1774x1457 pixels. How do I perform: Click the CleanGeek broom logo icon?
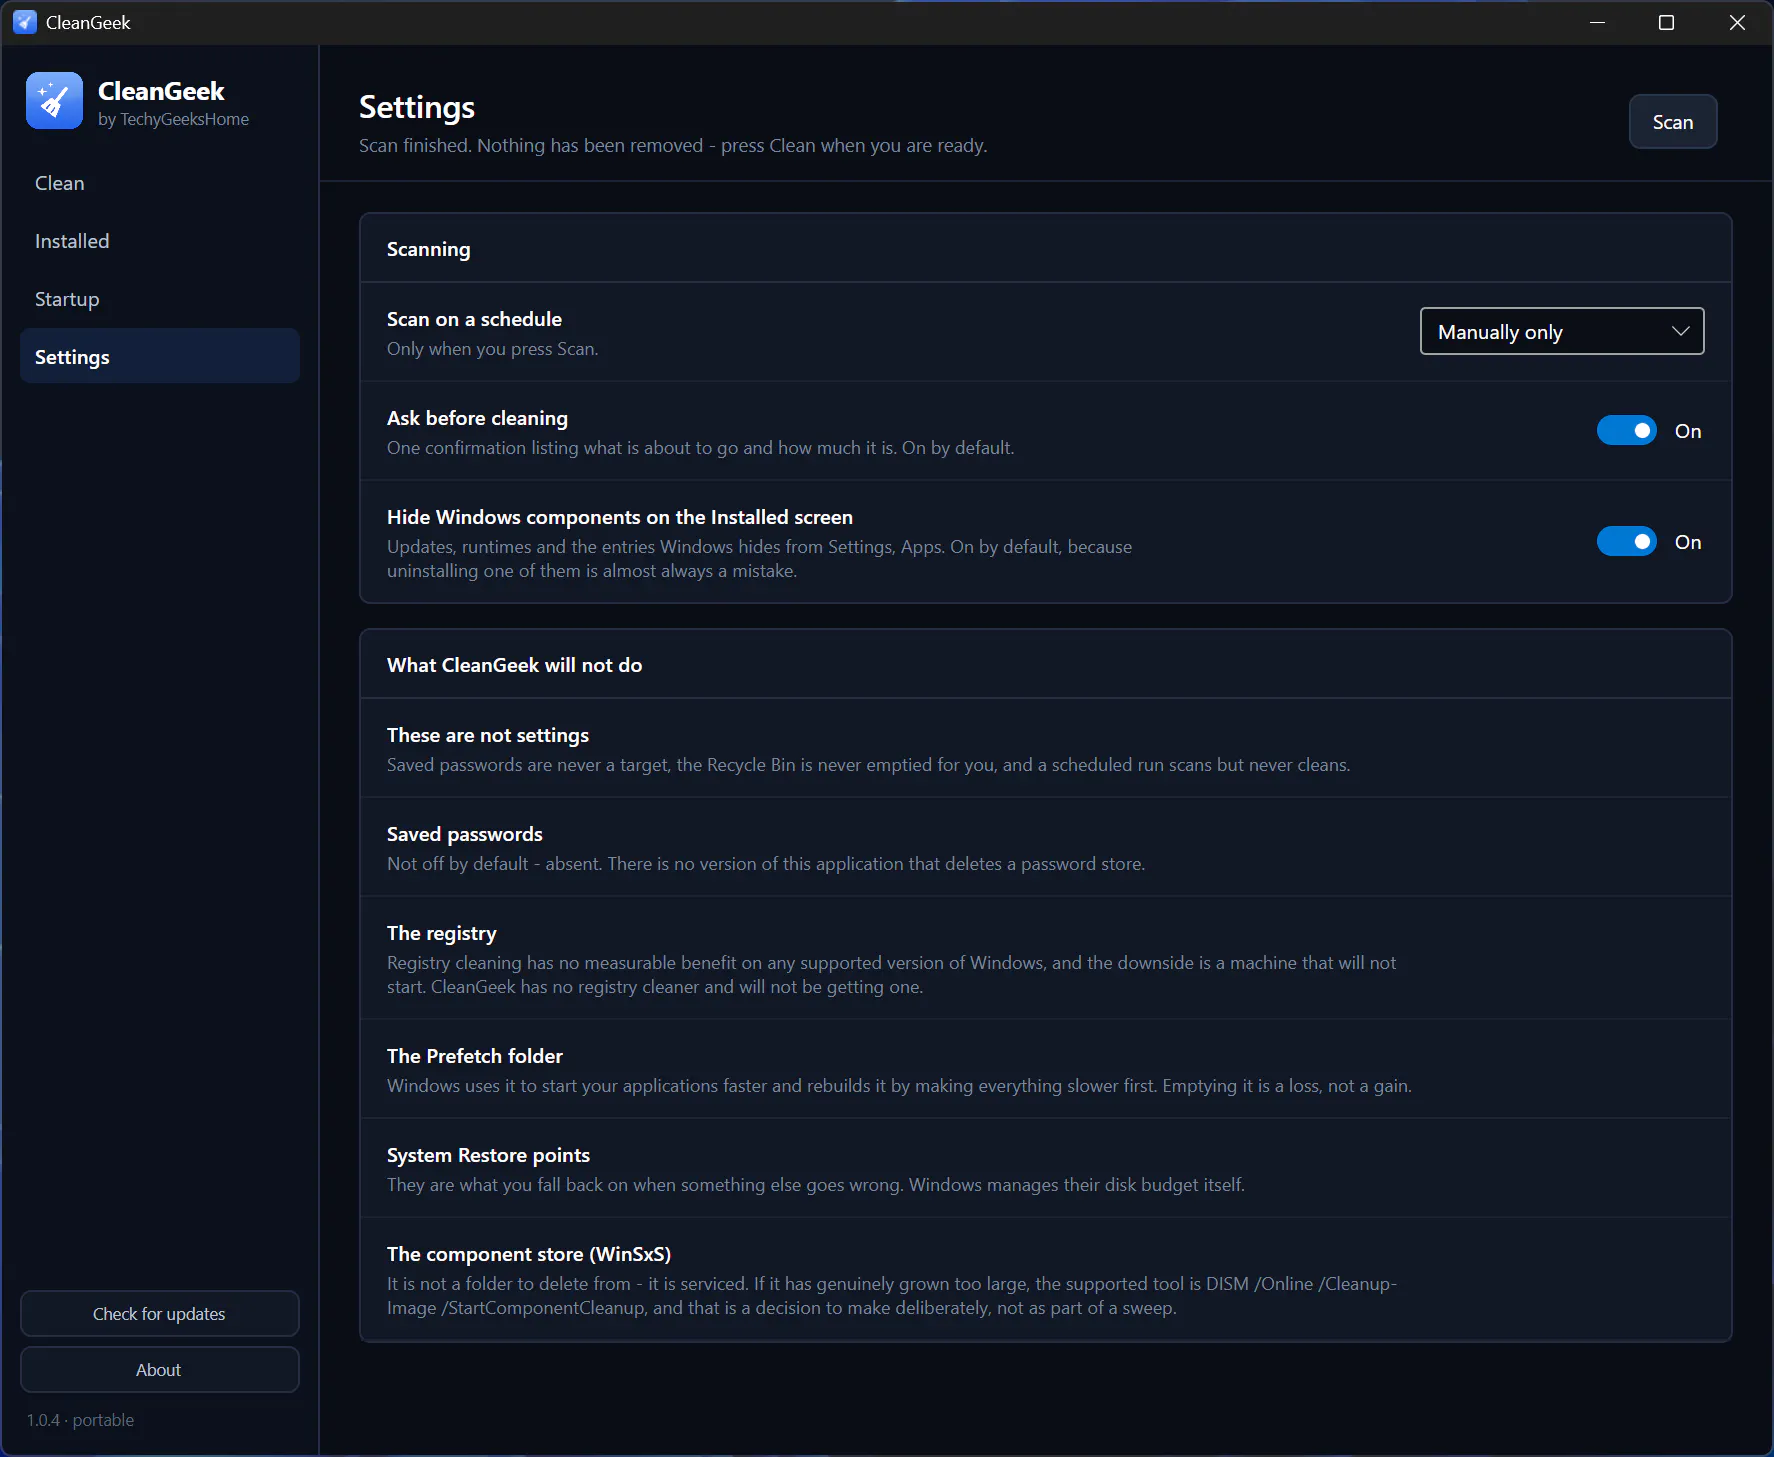point(54,101)
